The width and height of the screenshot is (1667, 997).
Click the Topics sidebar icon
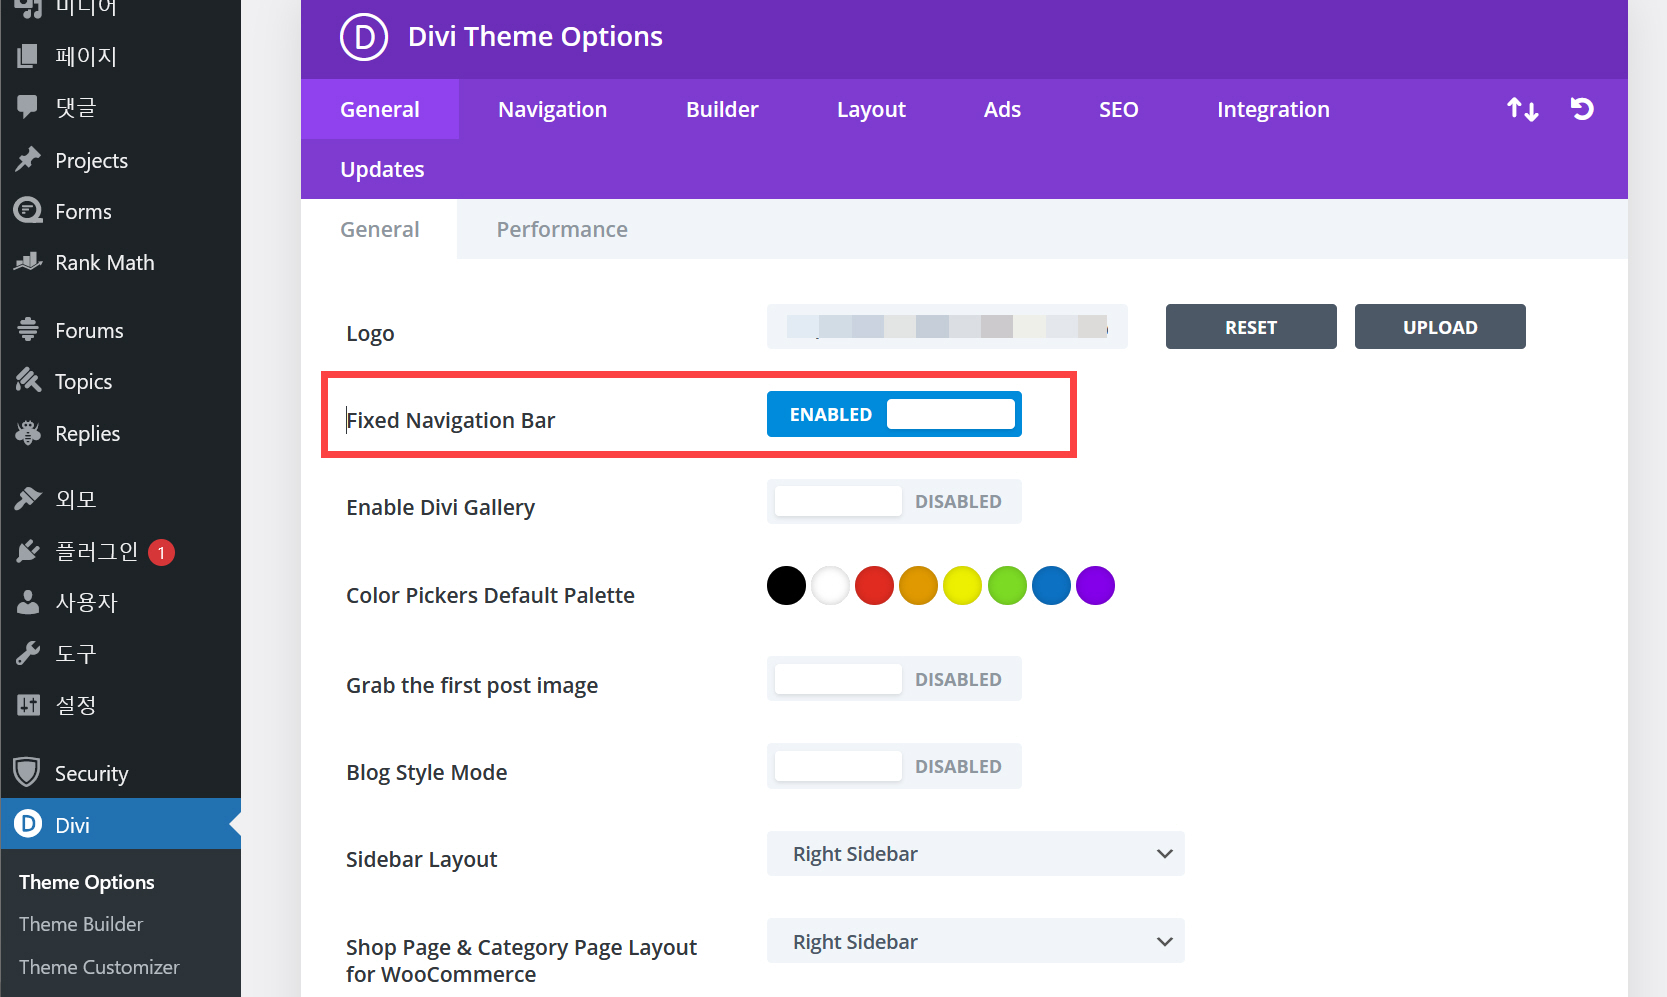tap(28, 381)
